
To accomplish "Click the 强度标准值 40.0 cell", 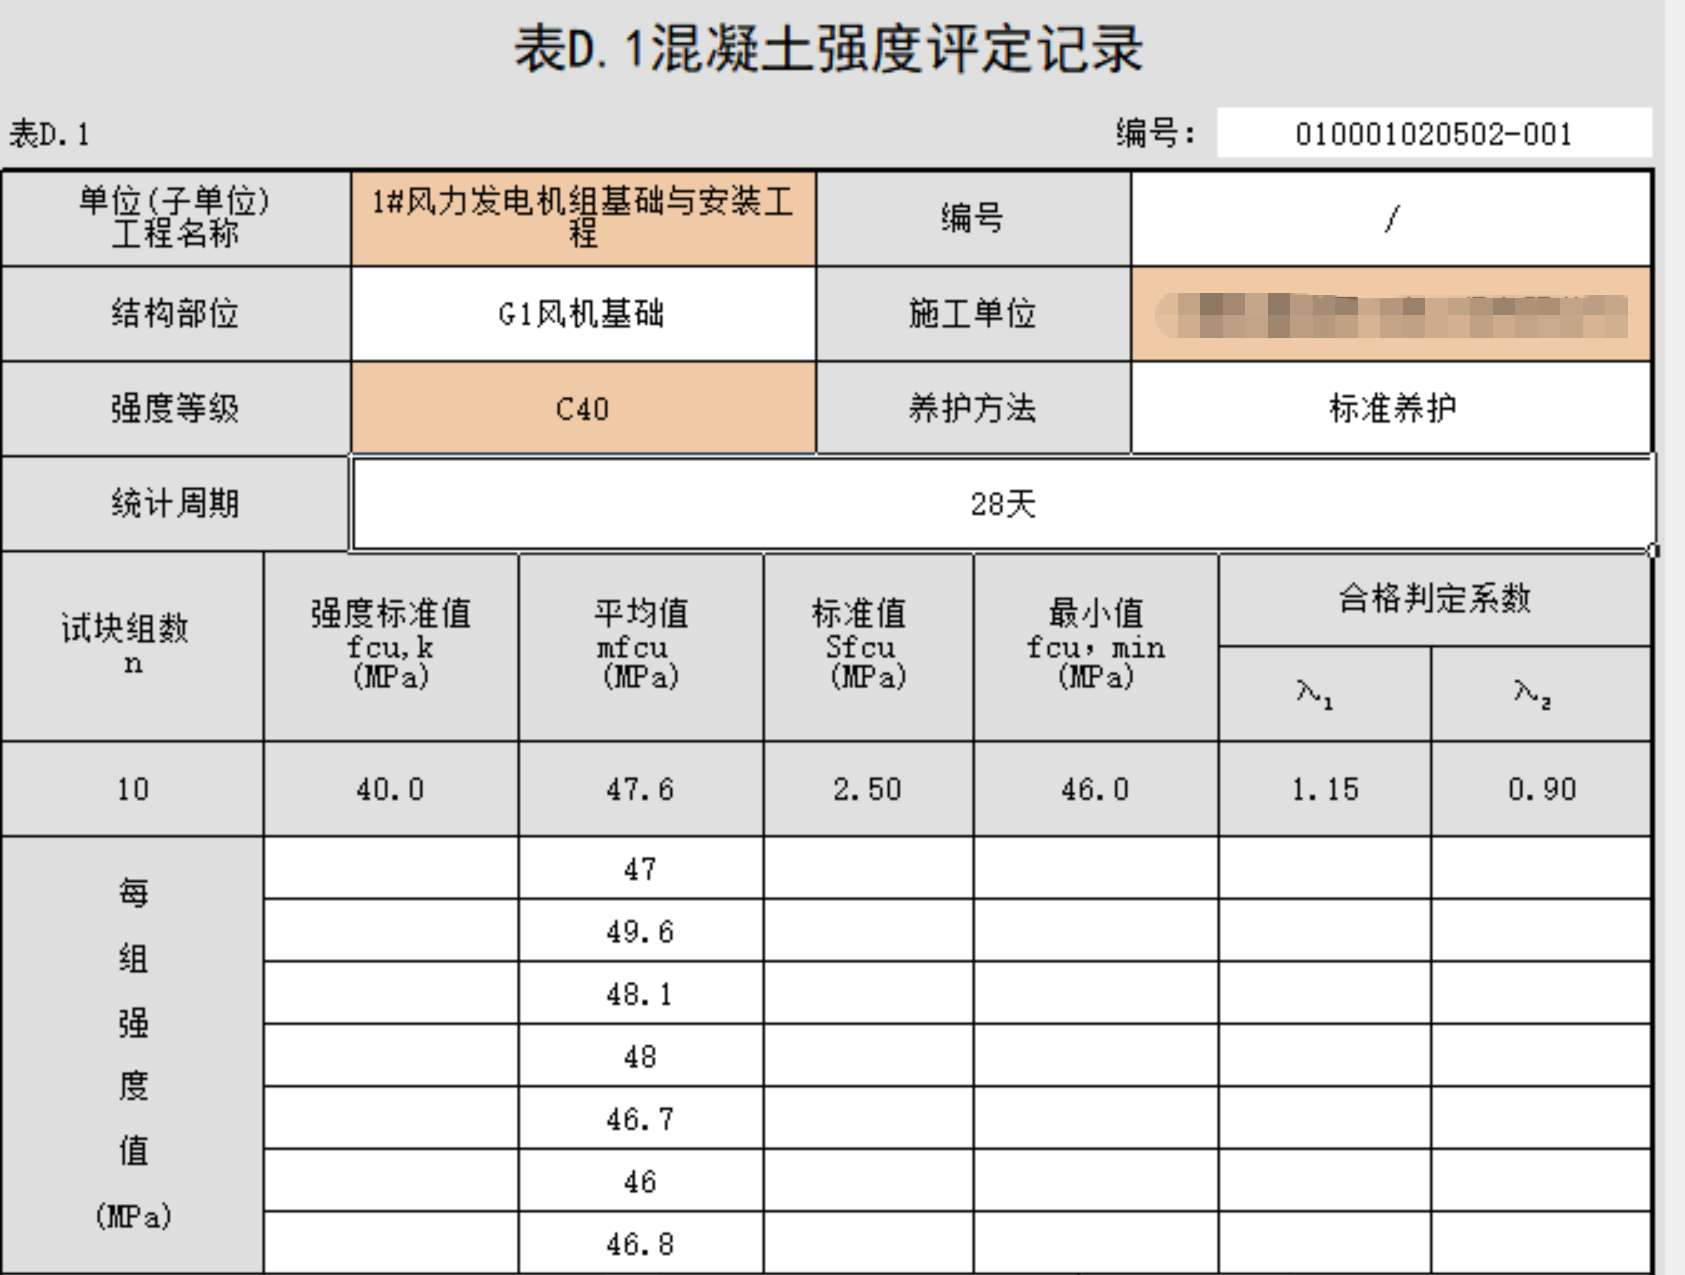I will tap(390, 788).
